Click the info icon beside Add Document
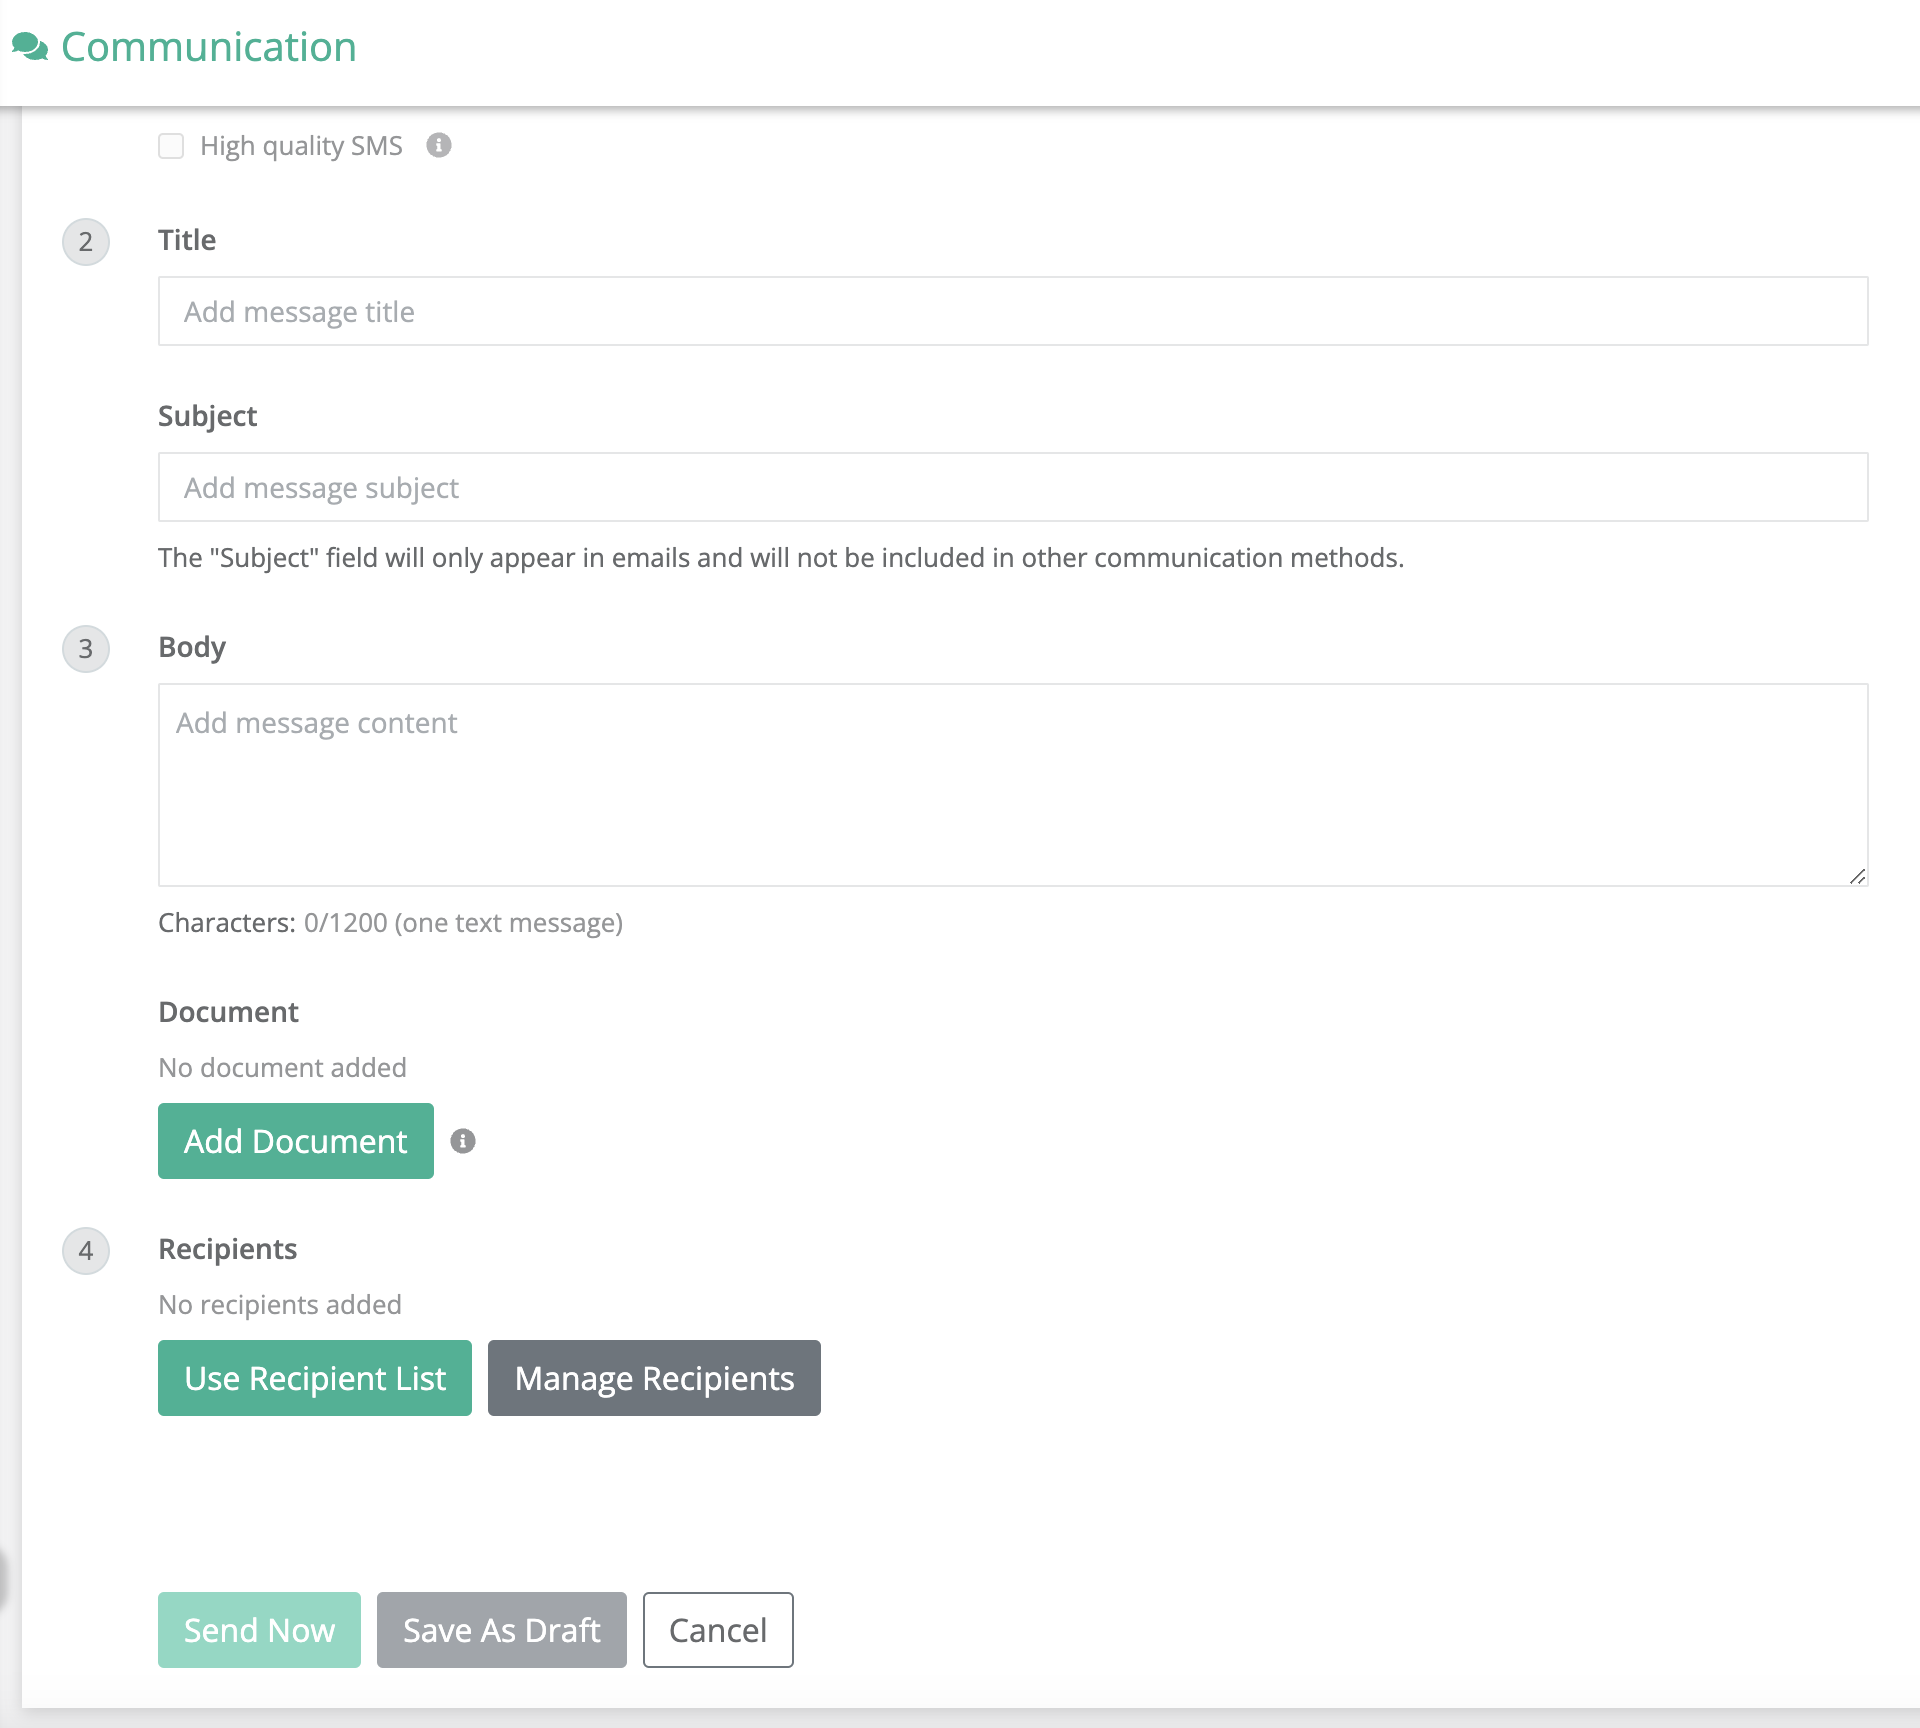 click(462, 1140)
